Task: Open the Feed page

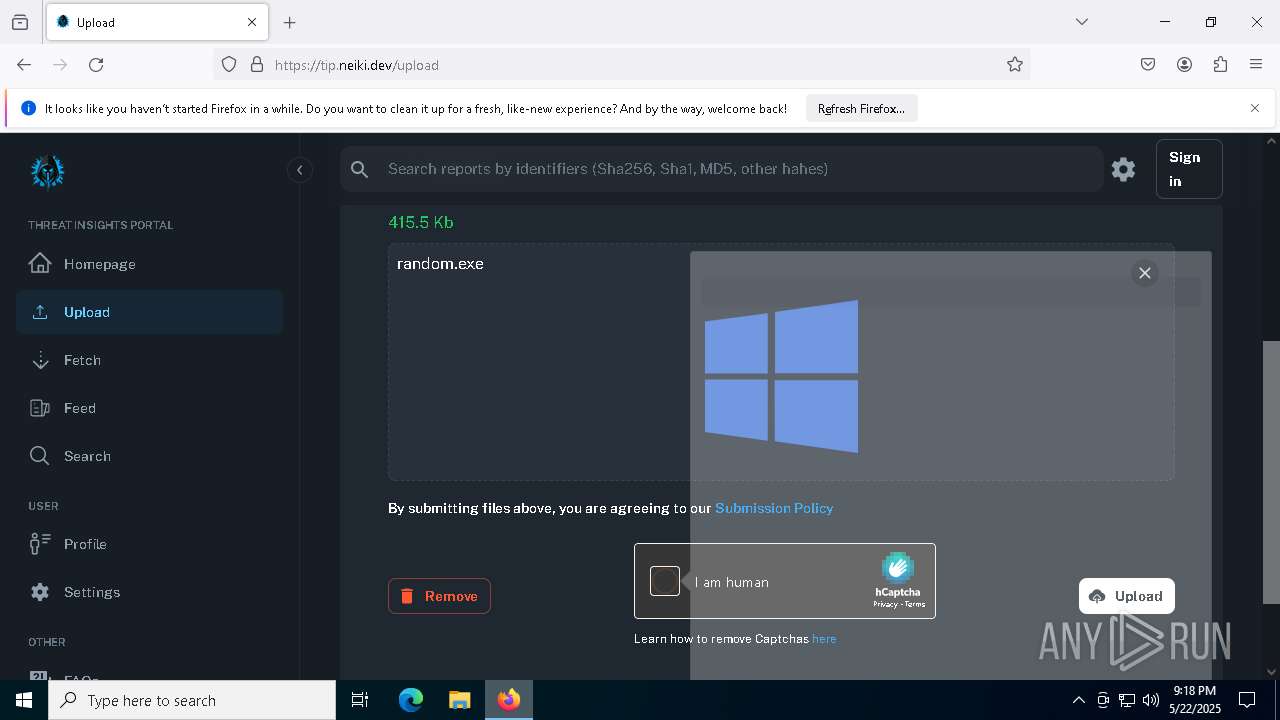Action: coord(149,408)
